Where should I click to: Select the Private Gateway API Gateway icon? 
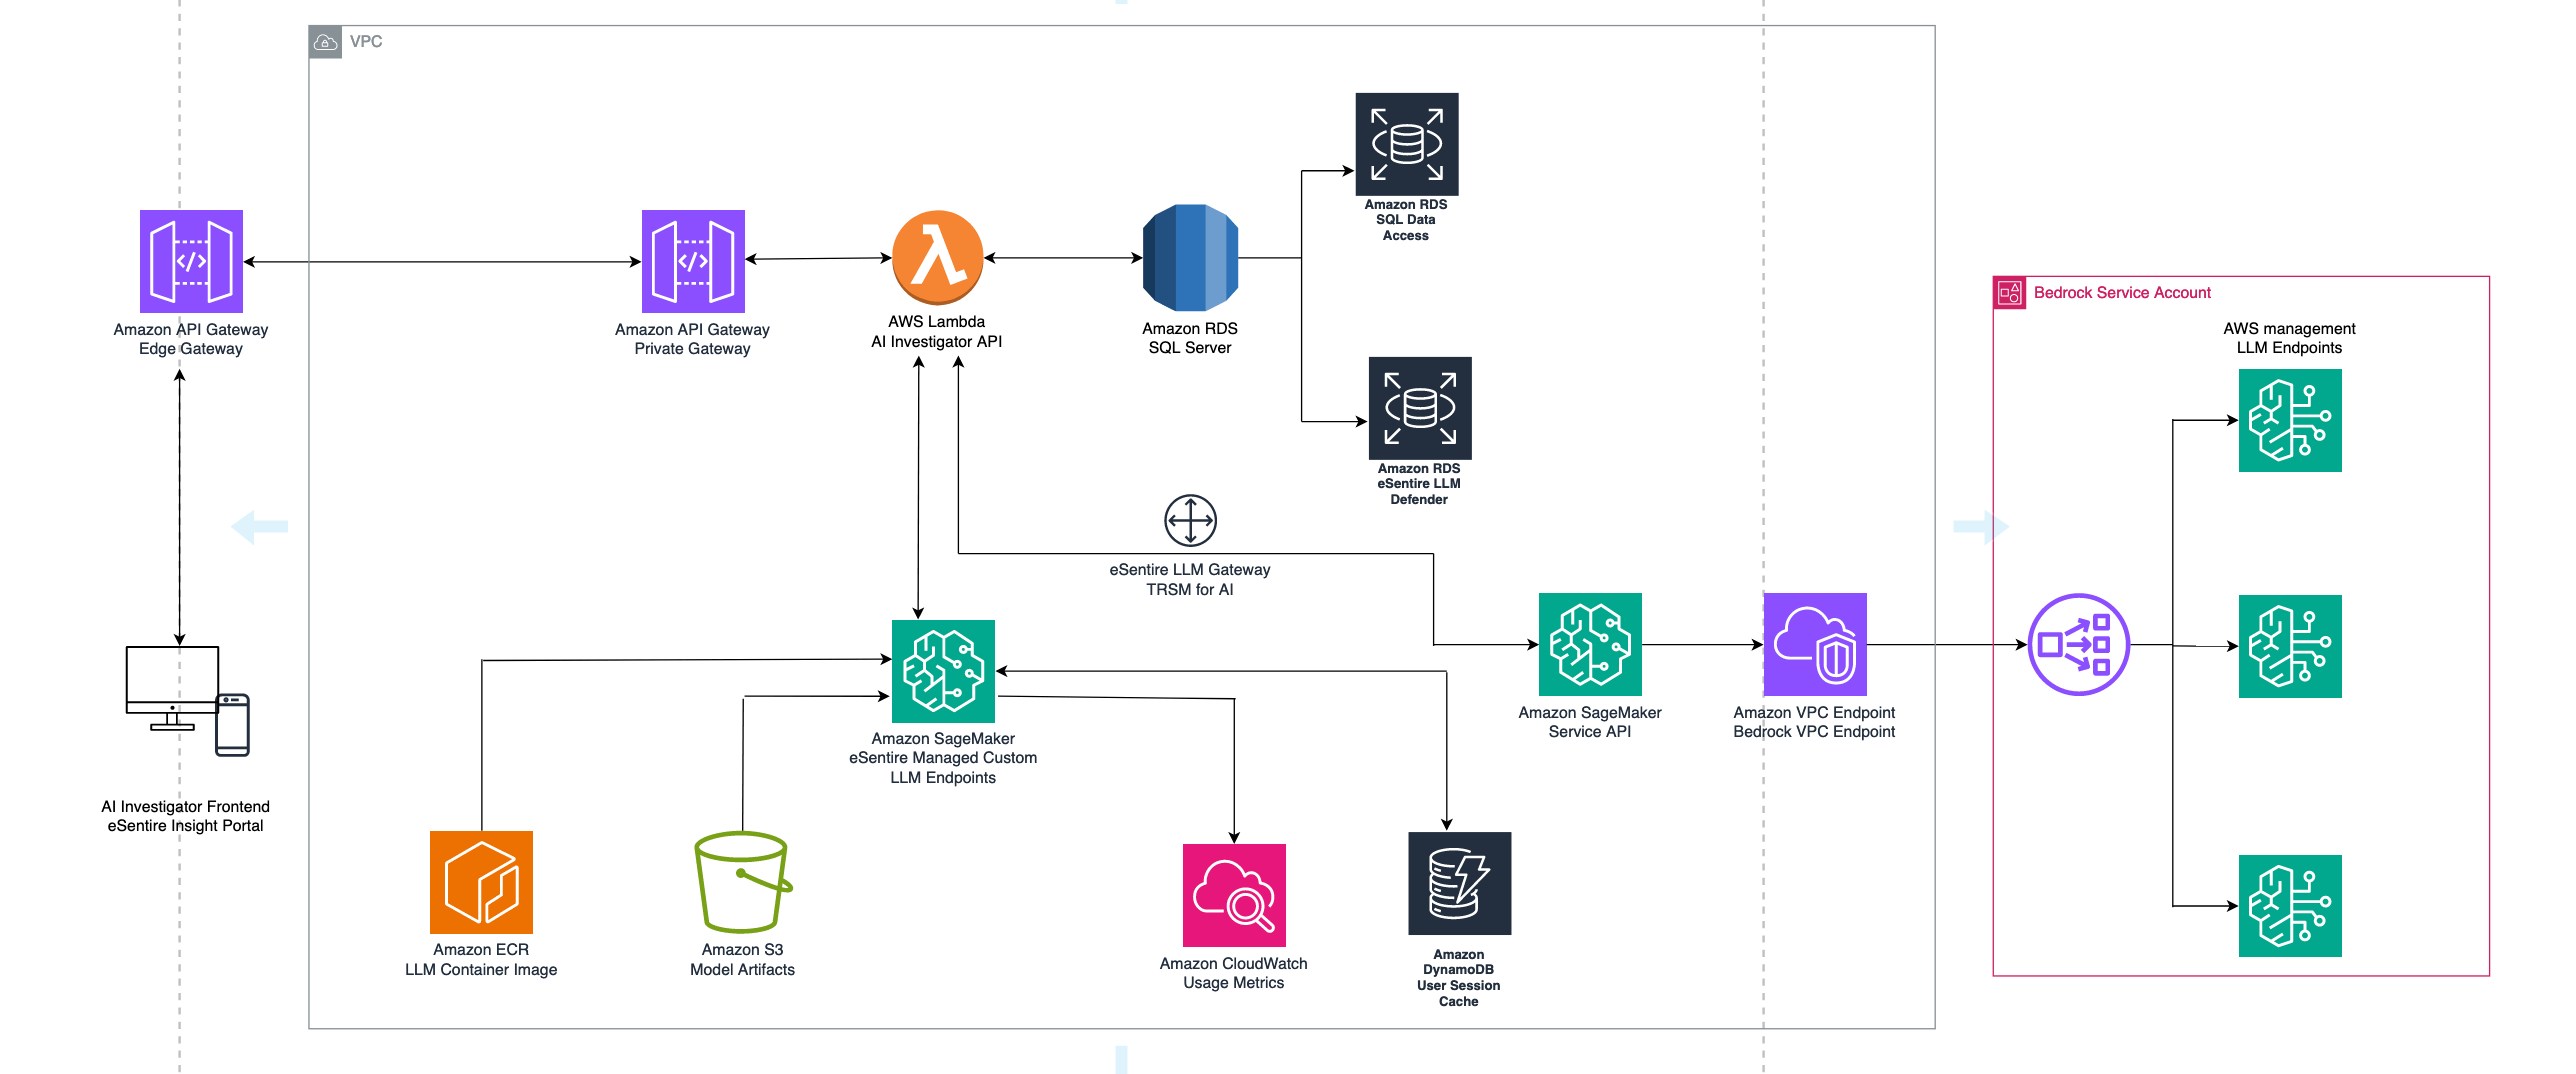pos(693,261)
